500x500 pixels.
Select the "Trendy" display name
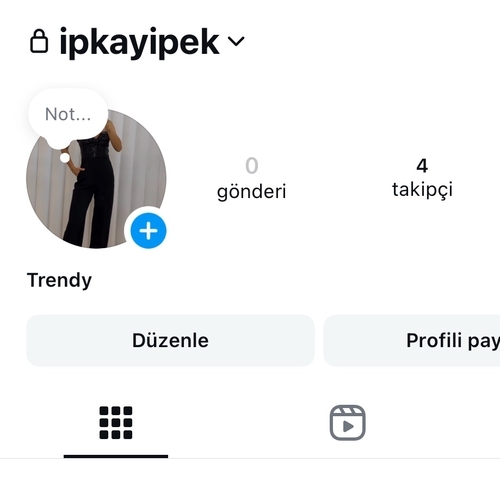(x=59, y=280)
